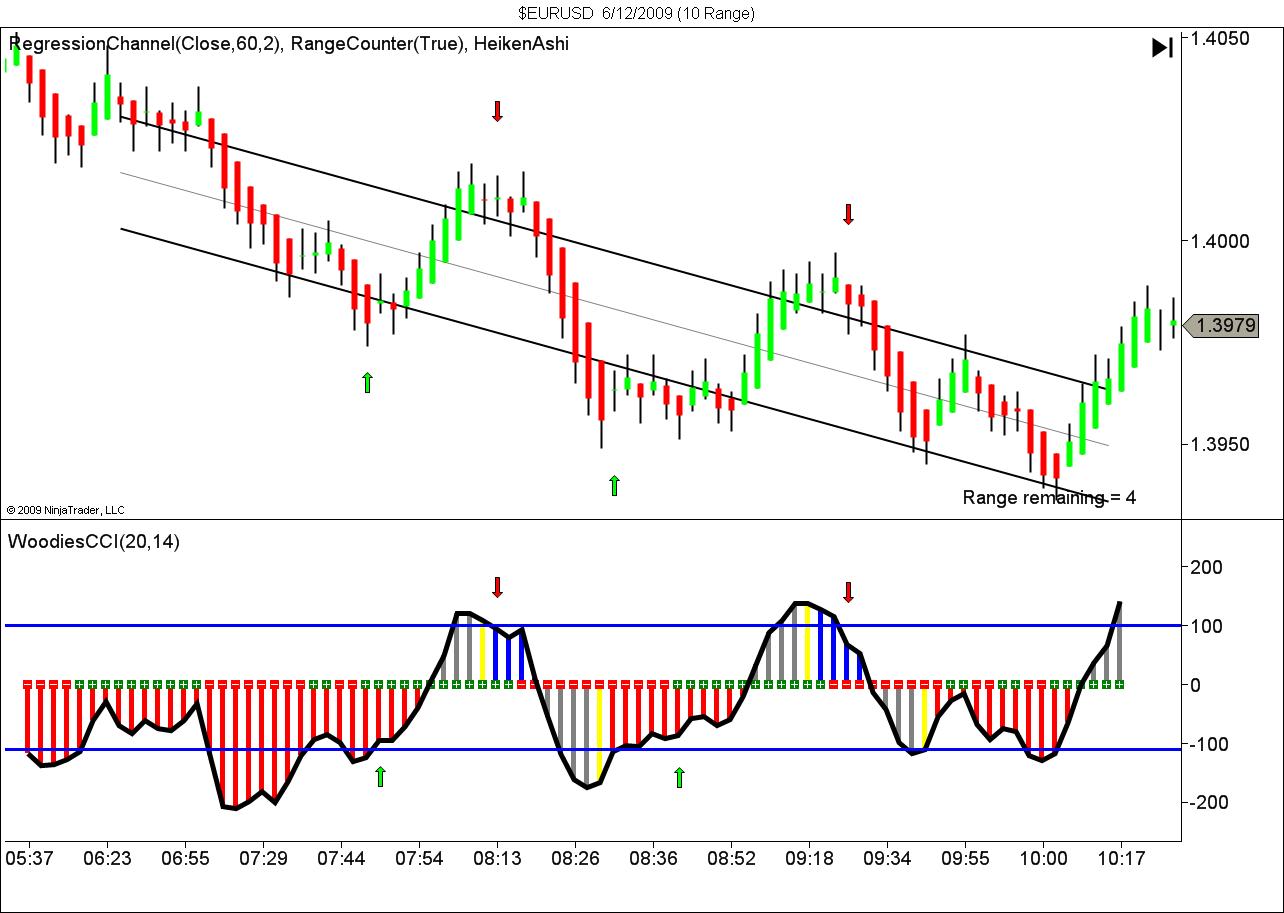Screen dimensions: 1284x913
Task: Click the 09:55 time axis label
Action: (965, 858)
